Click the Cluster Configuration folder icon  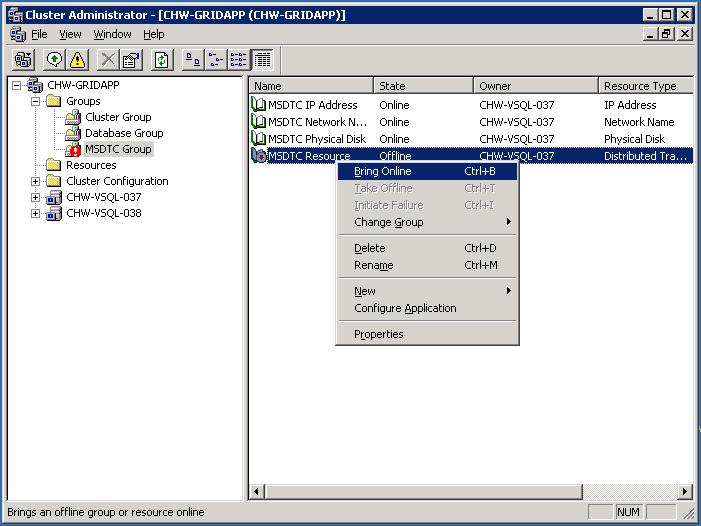54,181
